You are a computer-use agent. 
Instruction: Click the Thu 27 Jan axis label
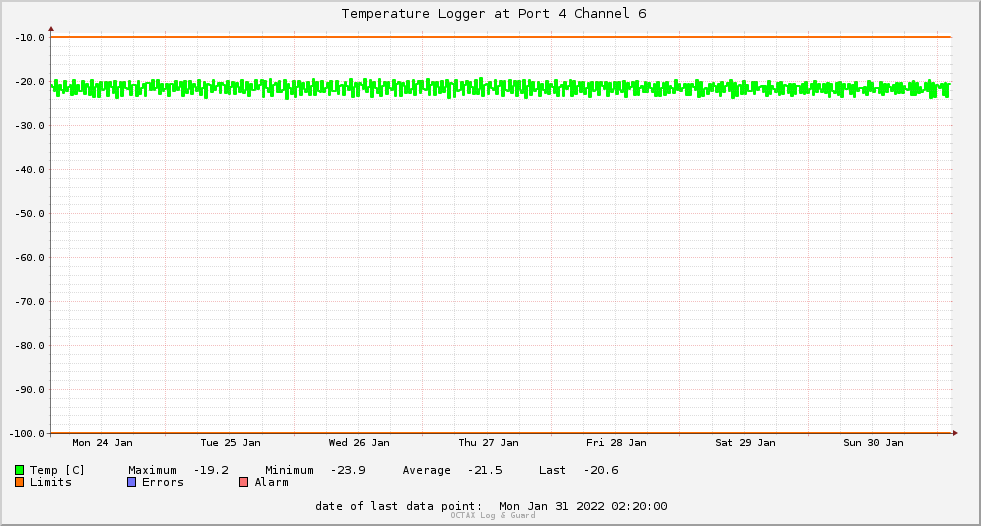point(488,443)
